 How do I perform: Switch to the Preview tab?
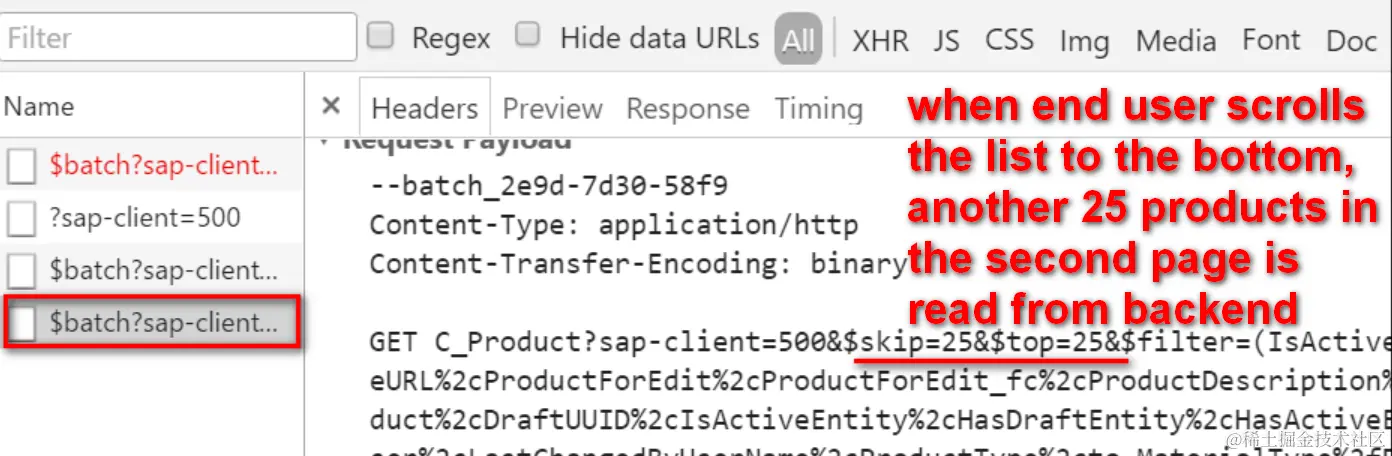(x=552, y=108)
